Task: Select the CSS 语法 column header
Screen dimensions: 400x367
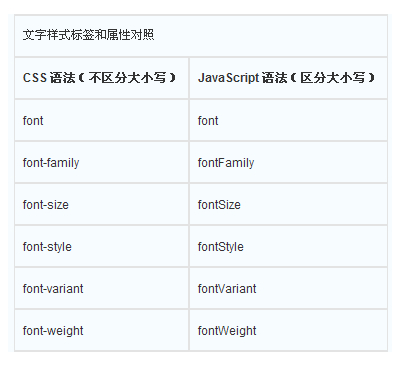Action: click(x=102, y=78)
